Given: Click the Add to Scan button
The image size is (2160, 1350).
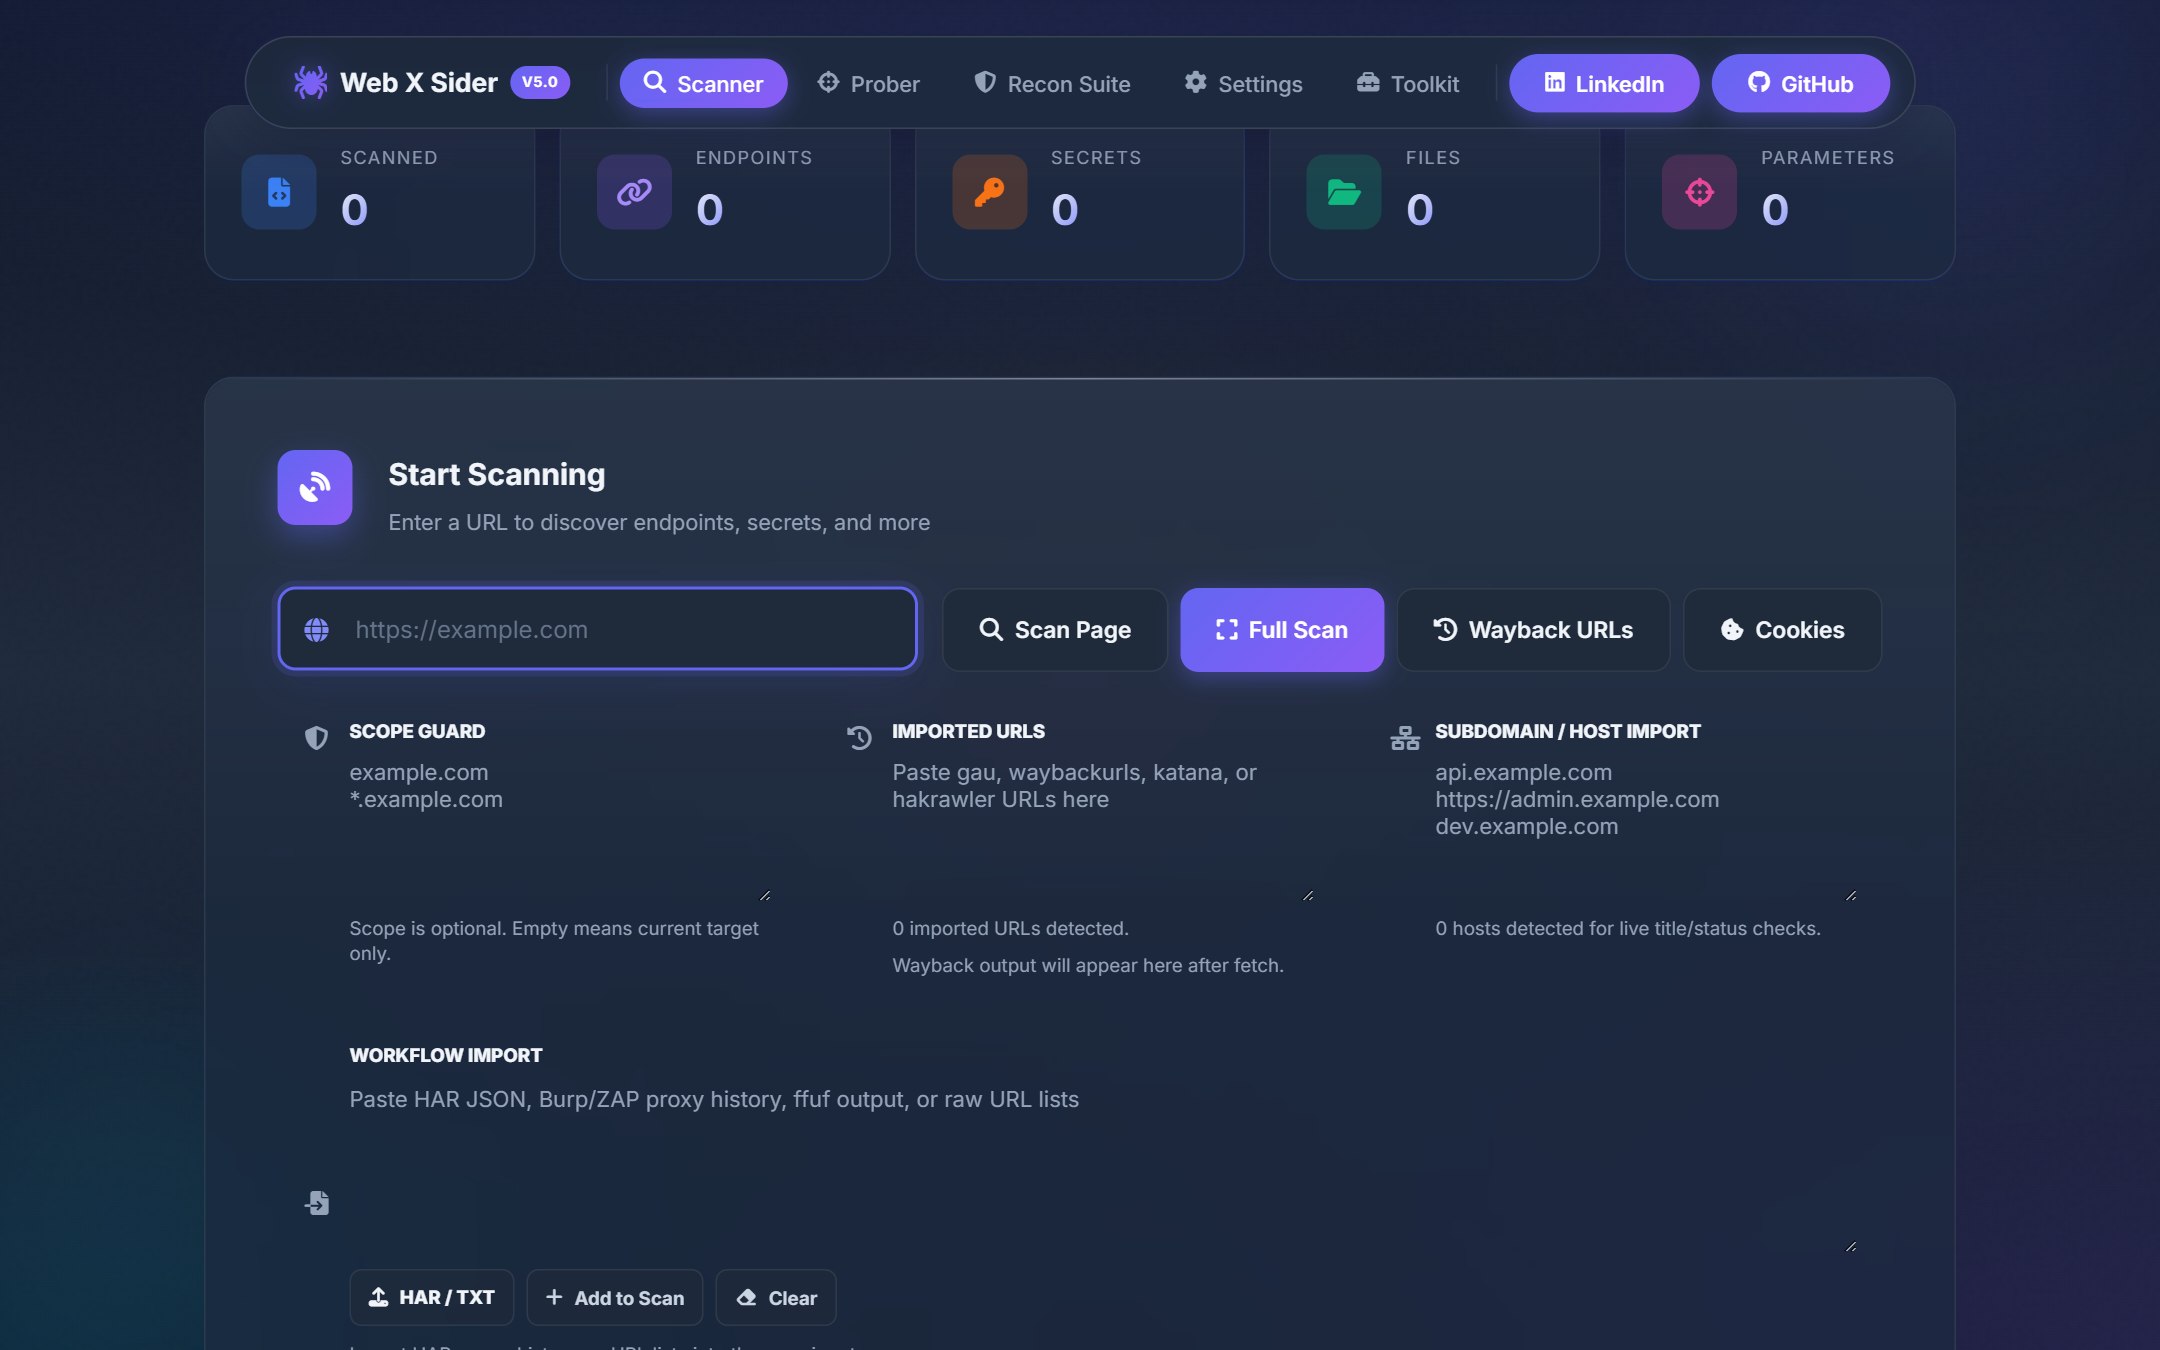Looking at the screenshot, I should 615,1298.
